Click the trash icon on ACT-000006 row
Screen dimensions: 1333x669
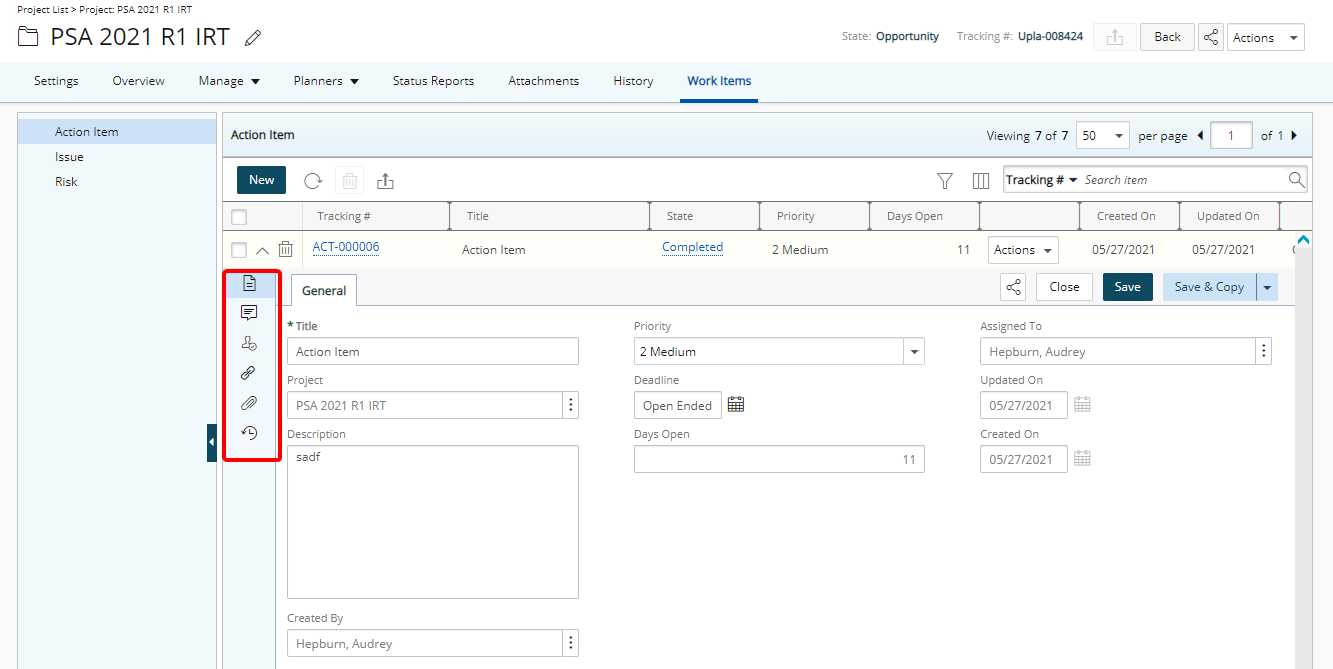pyautogui.click(x=285, y=250)
